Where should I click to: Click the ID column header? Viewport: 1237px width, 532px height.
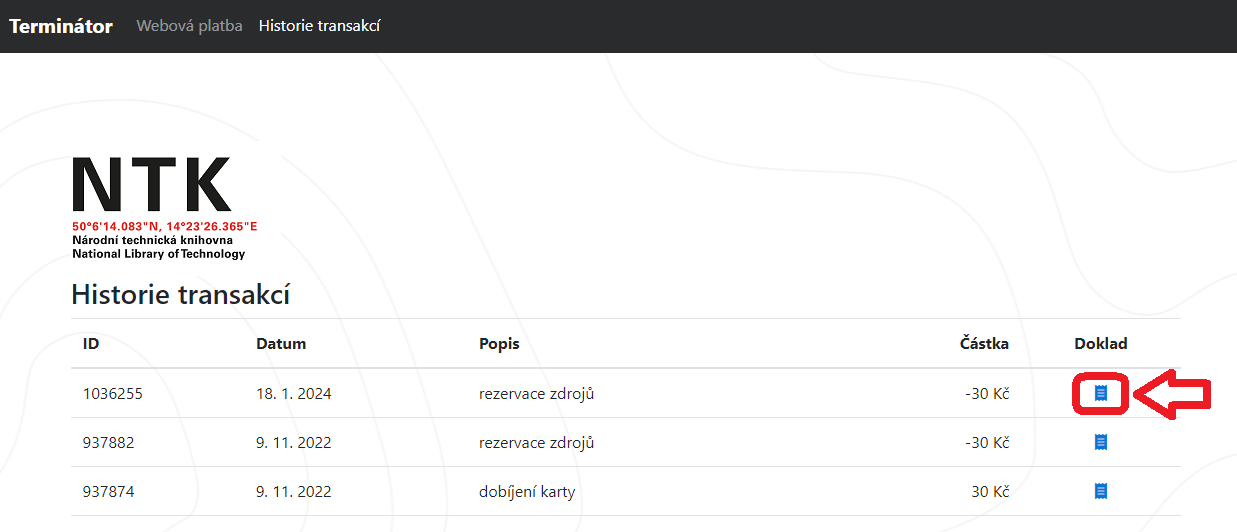[x=91, y=344]
